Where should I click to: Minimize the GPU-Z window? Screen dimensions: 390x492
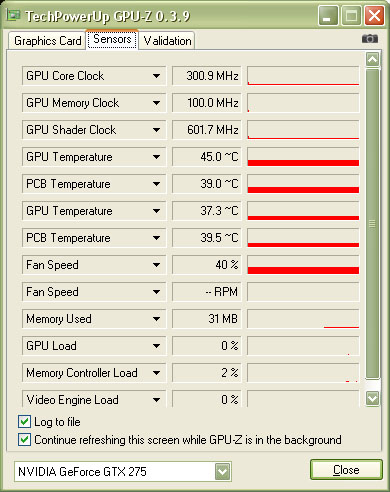tap(328, 15)
